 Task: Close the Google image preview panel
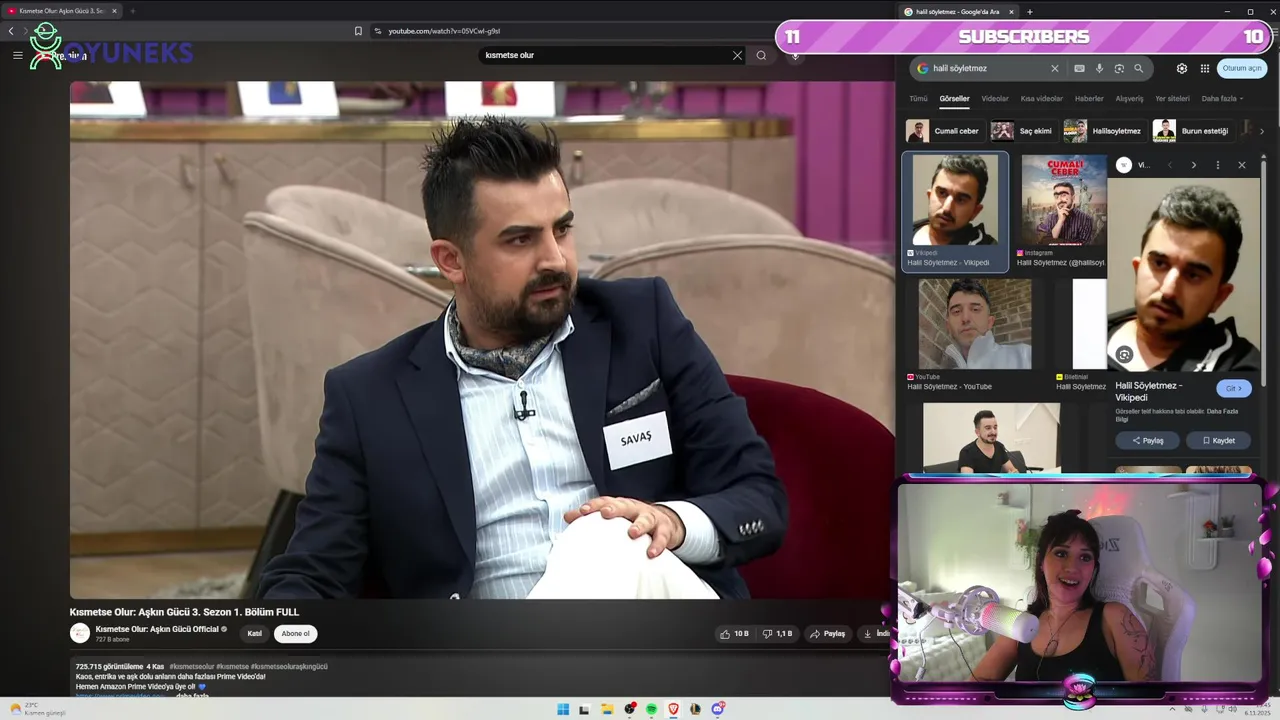click(x=1242, y=165)
